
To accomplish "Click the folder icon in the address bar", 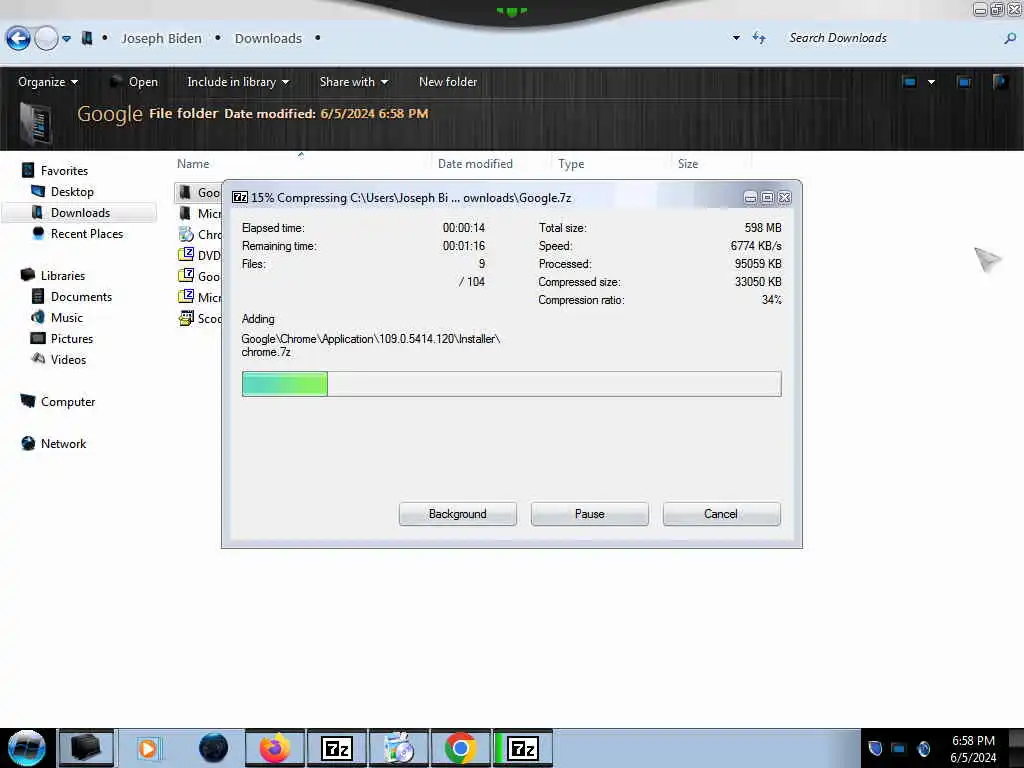I will [87, 39].
